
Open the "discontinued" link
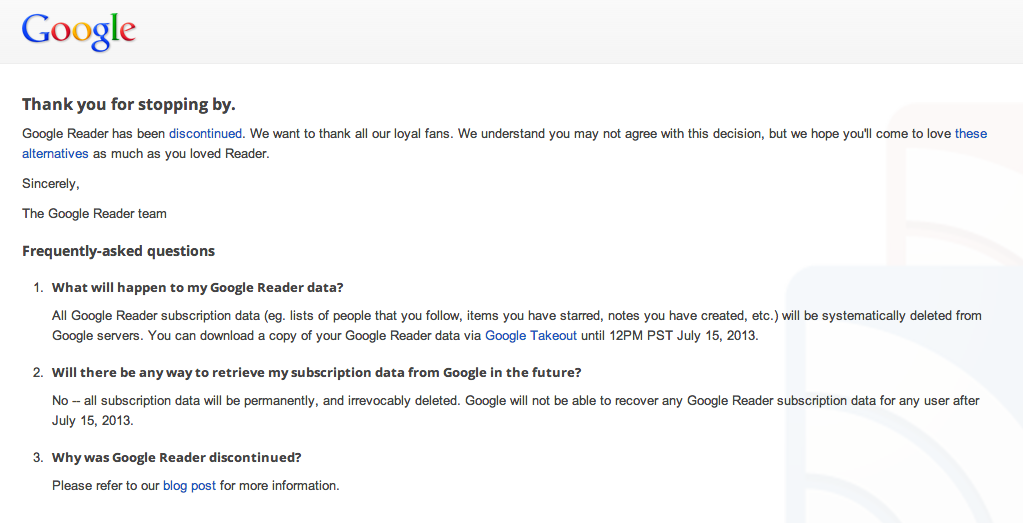(205, 133)
